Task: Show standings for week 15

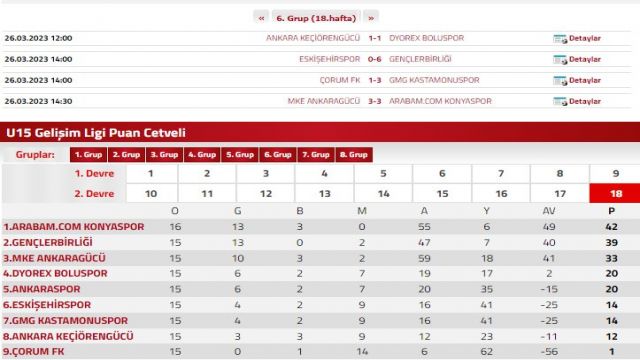Action: click(442, 193)
